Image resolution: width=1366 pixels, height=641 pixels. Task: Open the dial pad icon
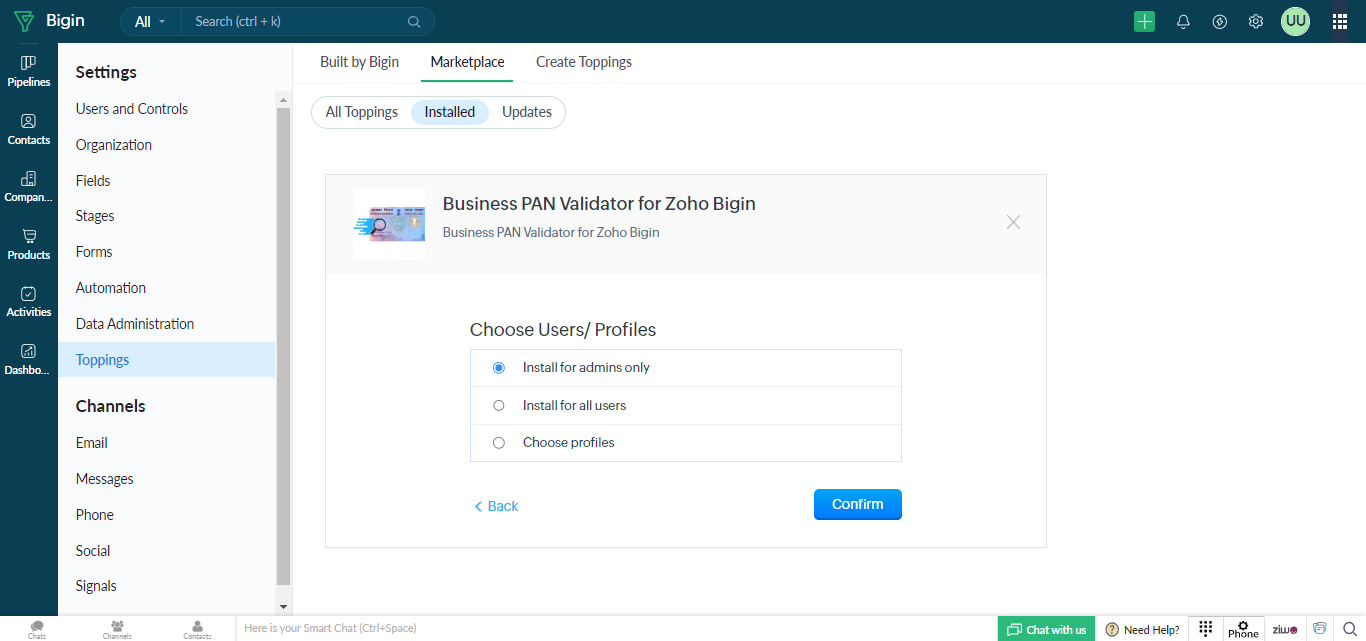pos(1205,628)
